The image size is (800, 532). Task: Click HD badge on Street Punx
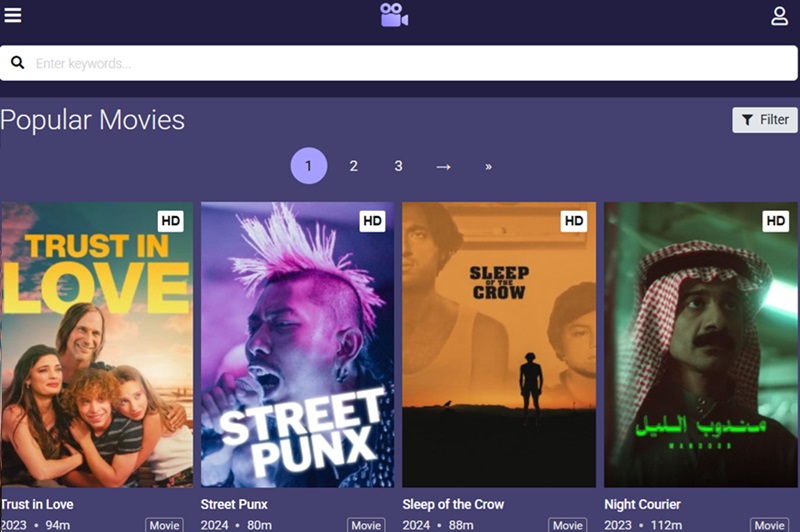(x=372, y=221)
